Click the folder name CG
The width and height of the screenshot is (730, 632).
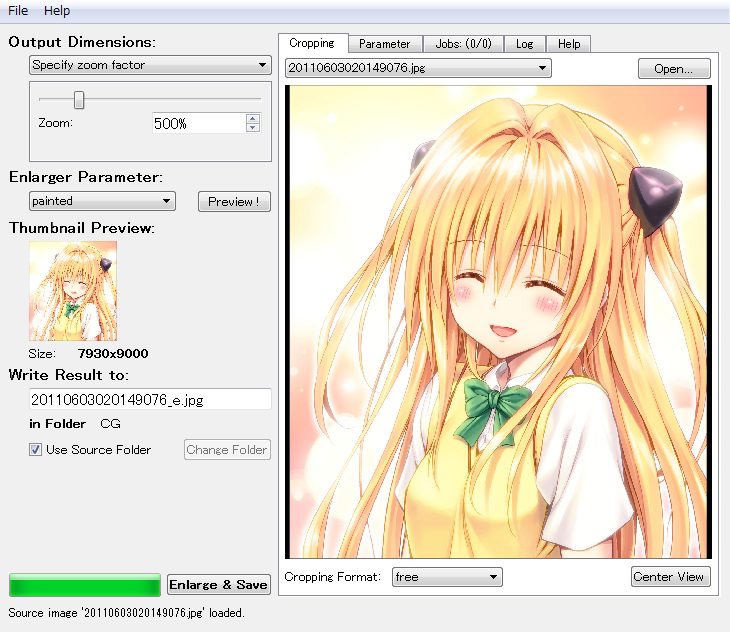[110, 424]
